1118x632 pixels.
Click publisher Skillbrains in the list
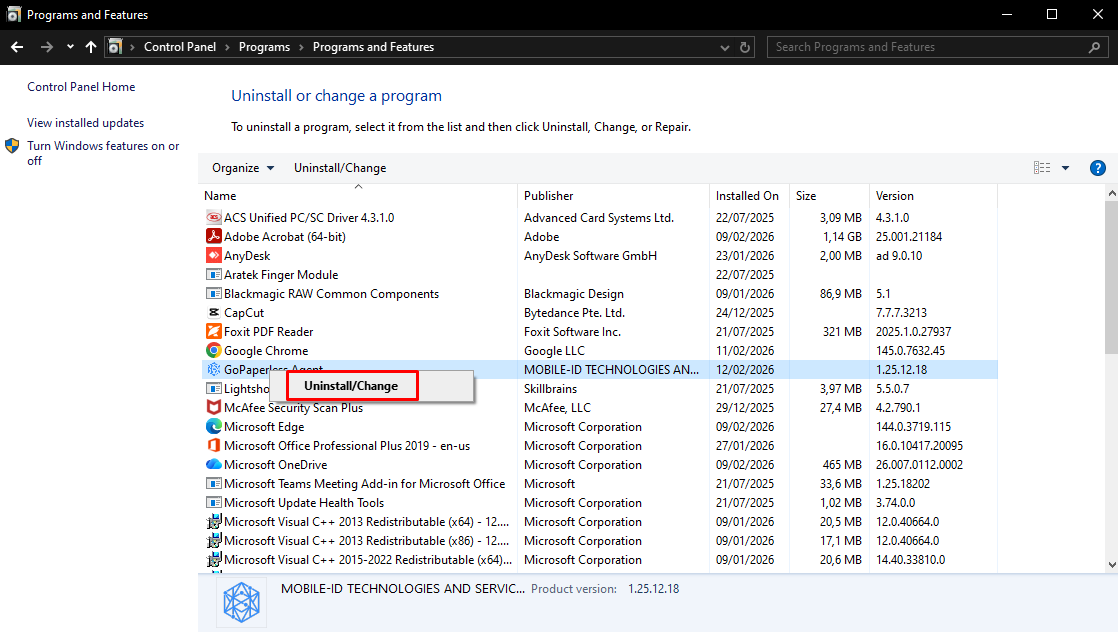[x=550, y=389]
